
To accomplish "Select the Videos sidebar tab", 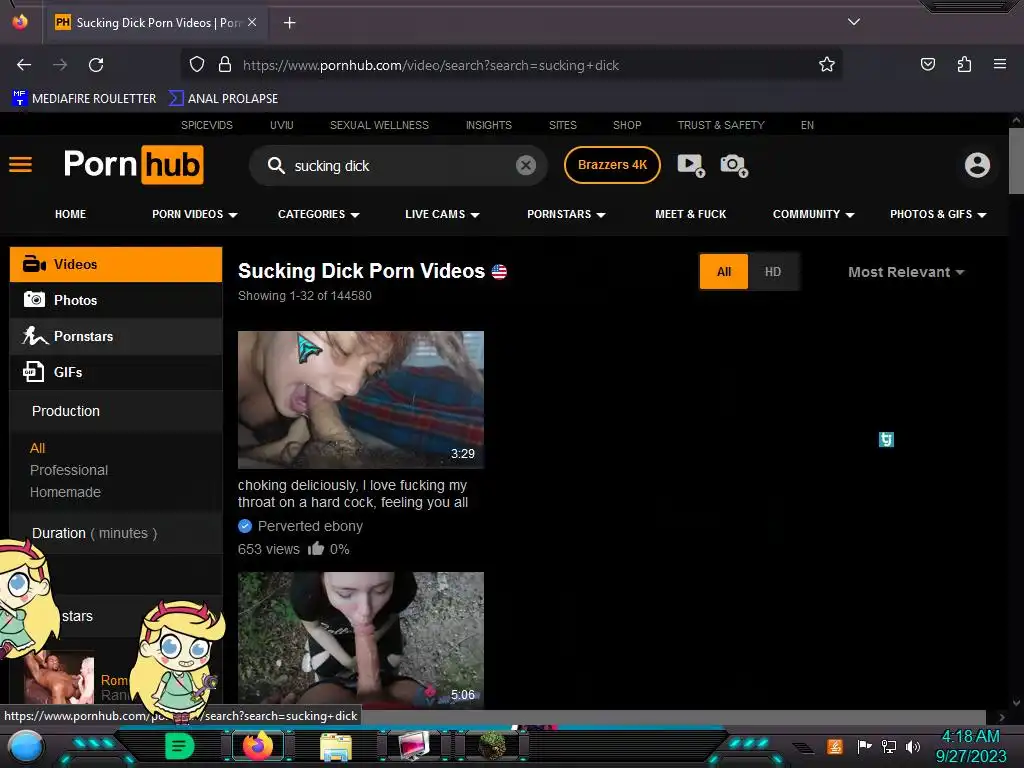I will coord(116,264).
